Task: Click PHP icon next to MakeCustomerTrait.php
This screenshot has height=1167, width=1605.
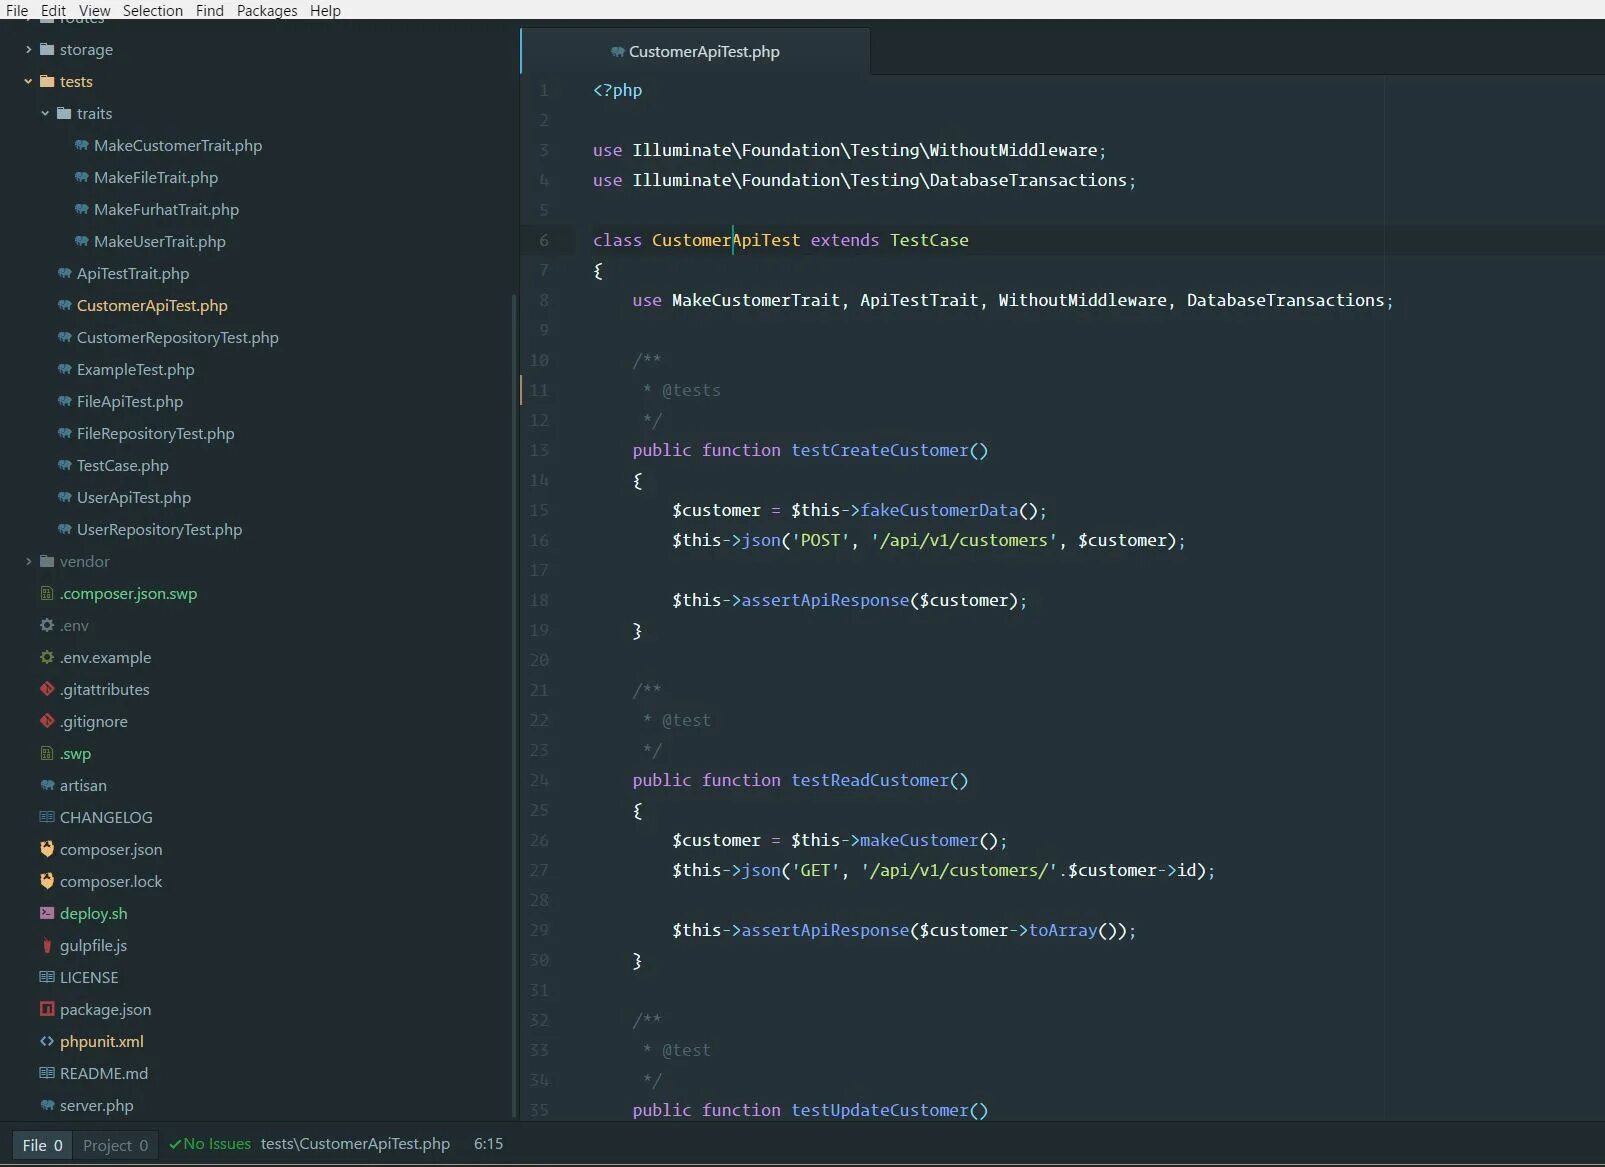Action: click(x=82, y=145)
